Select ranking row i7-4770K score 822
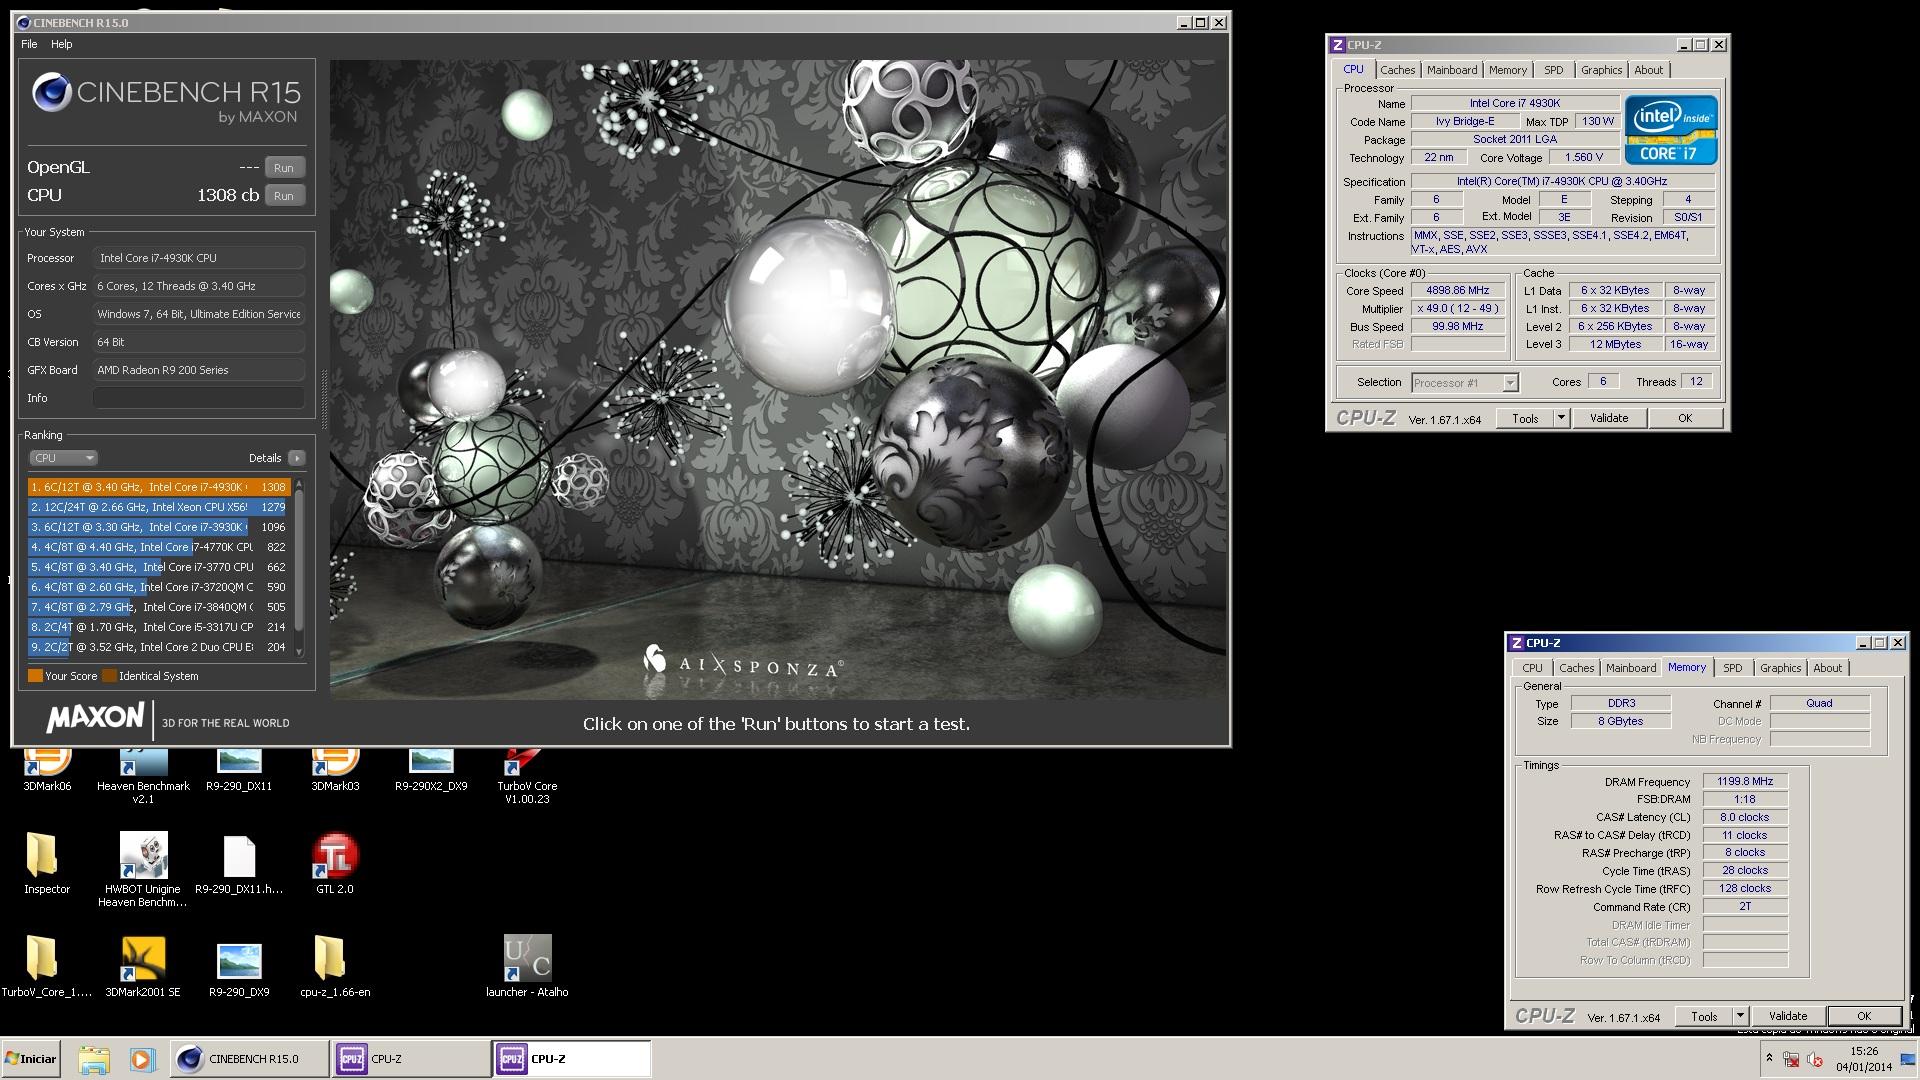 coord(159,547)
